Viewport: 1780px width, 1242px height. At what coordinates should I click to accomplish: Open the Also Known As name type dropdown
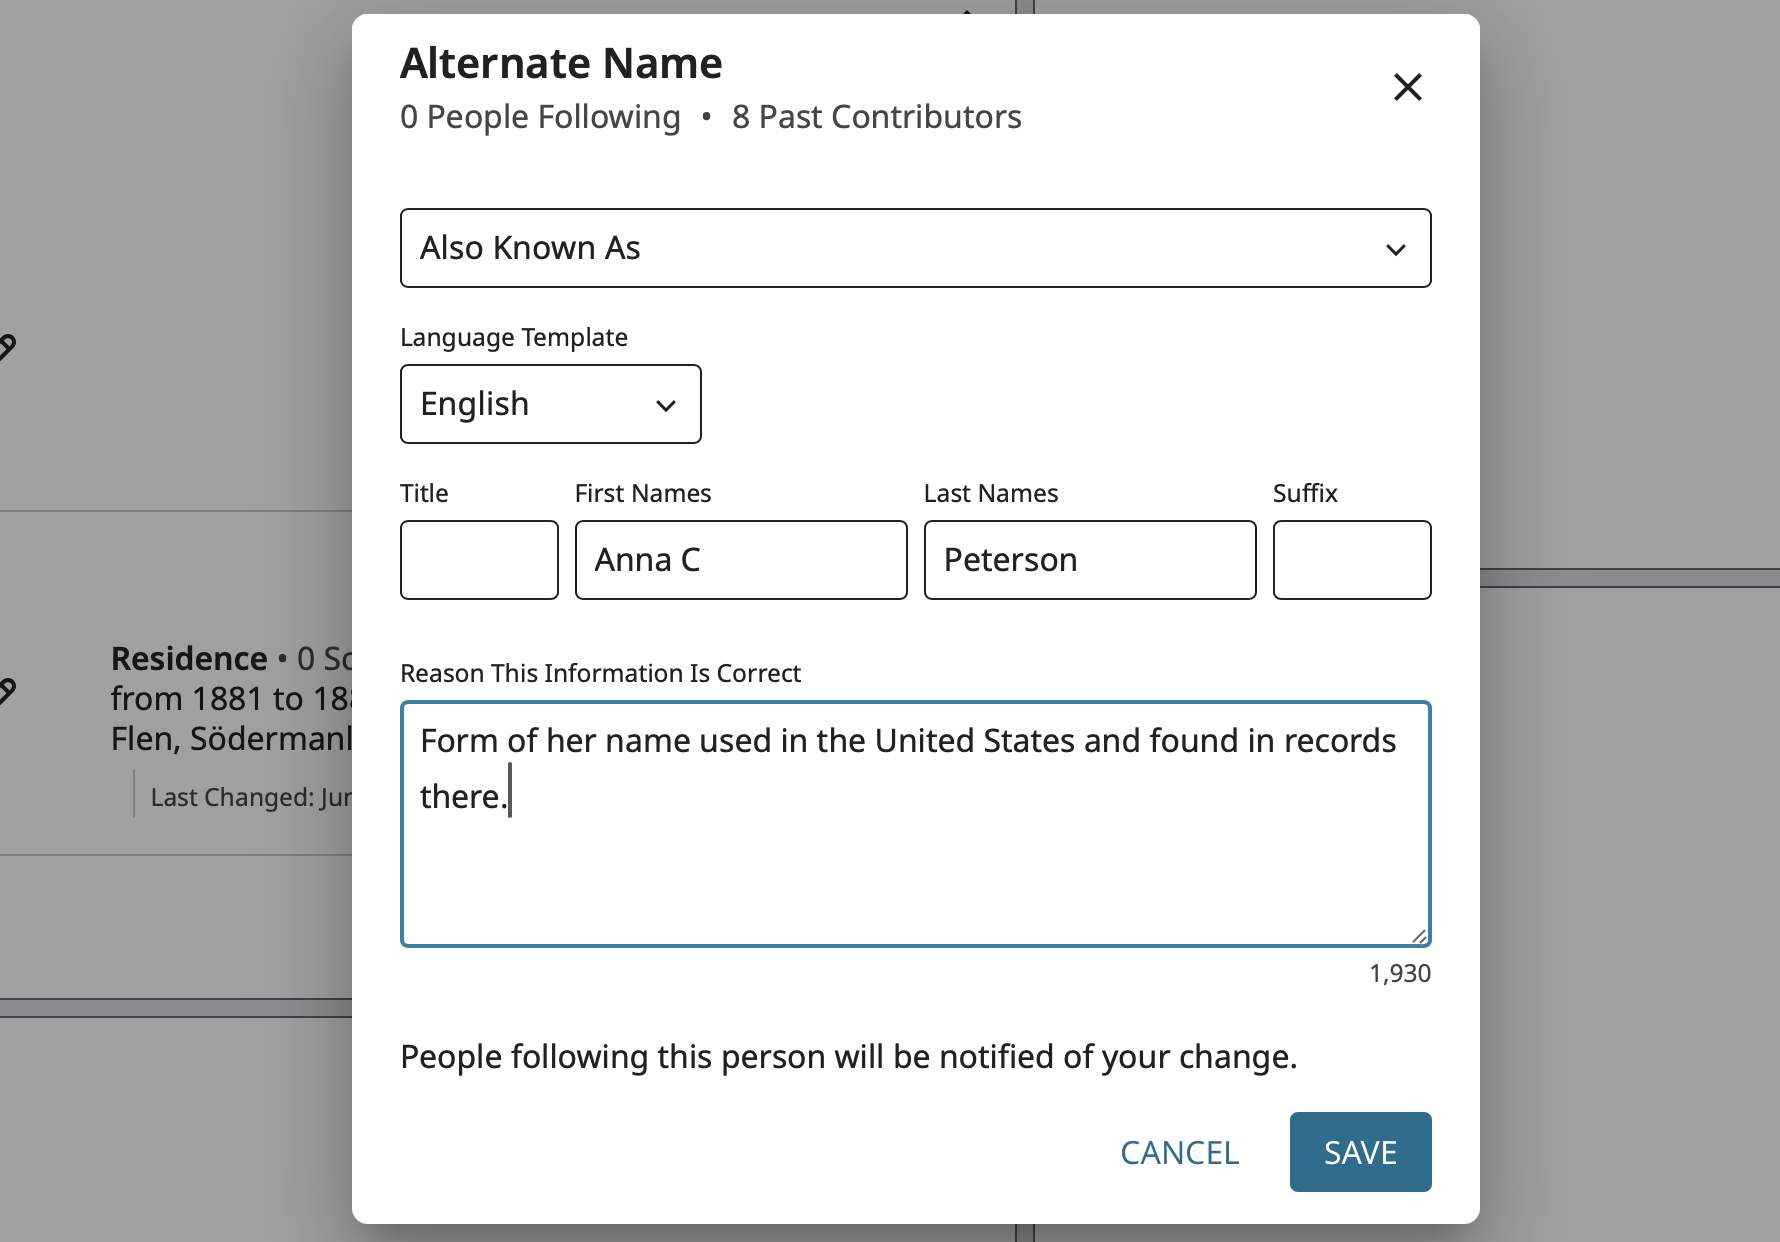point(915,248)
